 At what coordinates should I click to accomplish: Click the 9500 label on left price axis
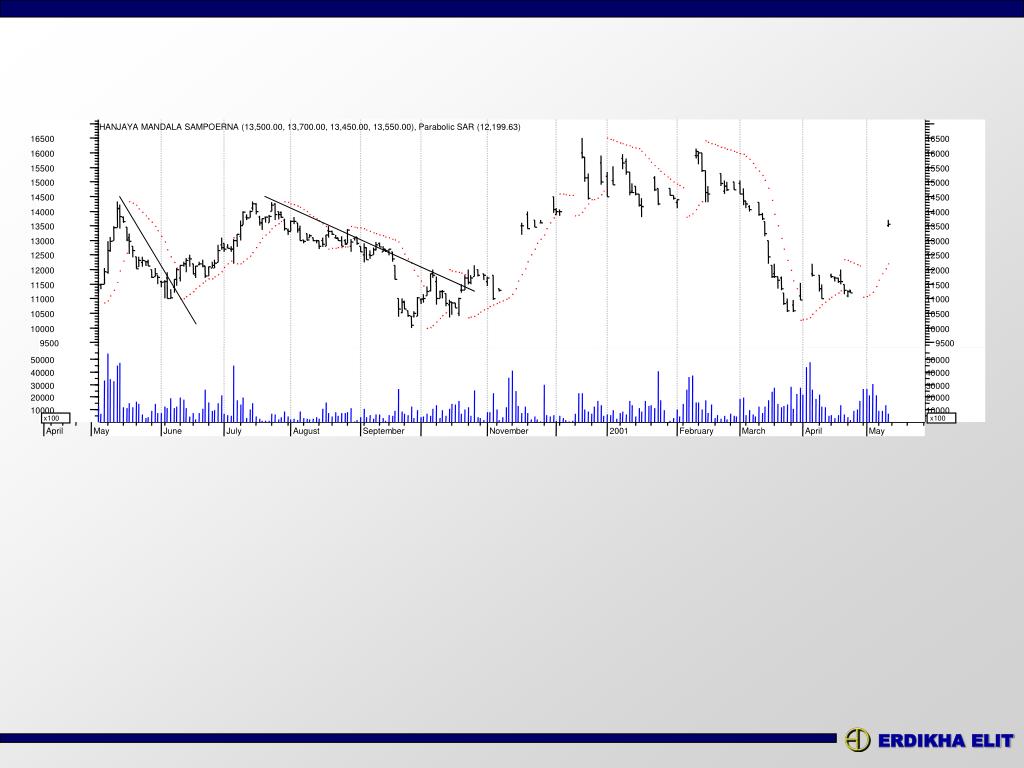pyautogui.click(x=49, y=344)
